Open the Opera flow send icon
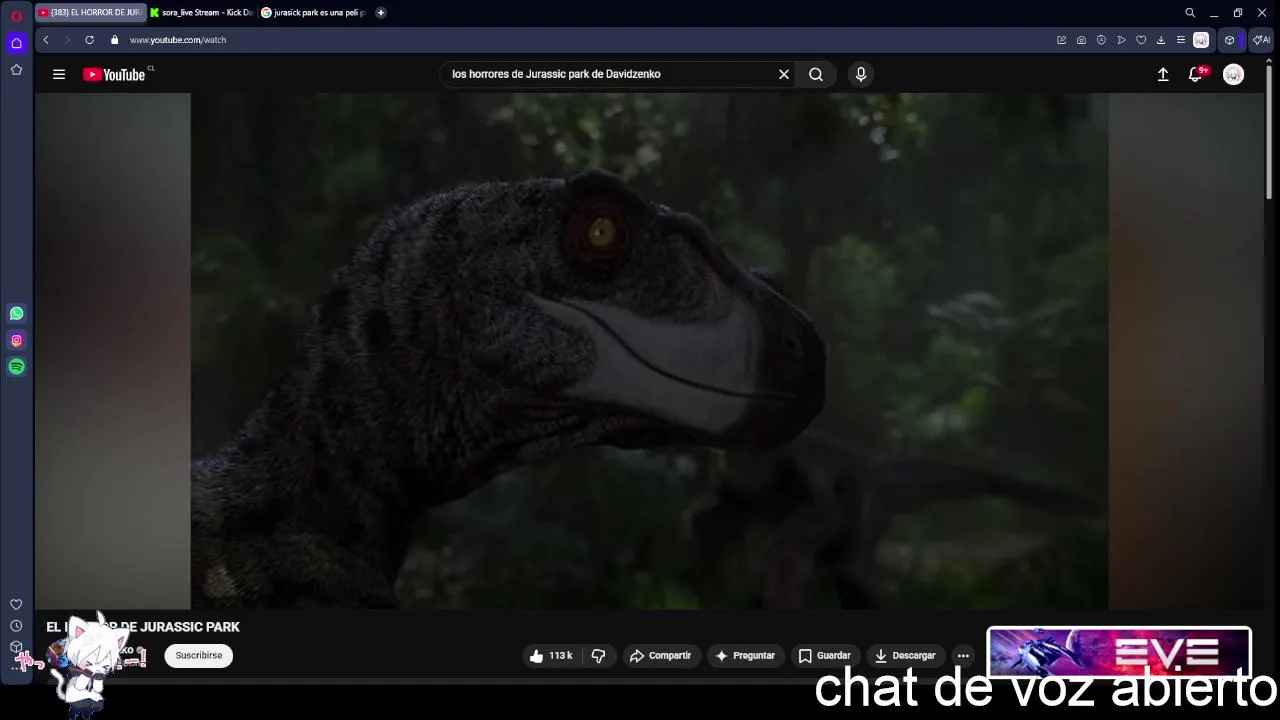The image size is (1280, 720). (1121, 40)
